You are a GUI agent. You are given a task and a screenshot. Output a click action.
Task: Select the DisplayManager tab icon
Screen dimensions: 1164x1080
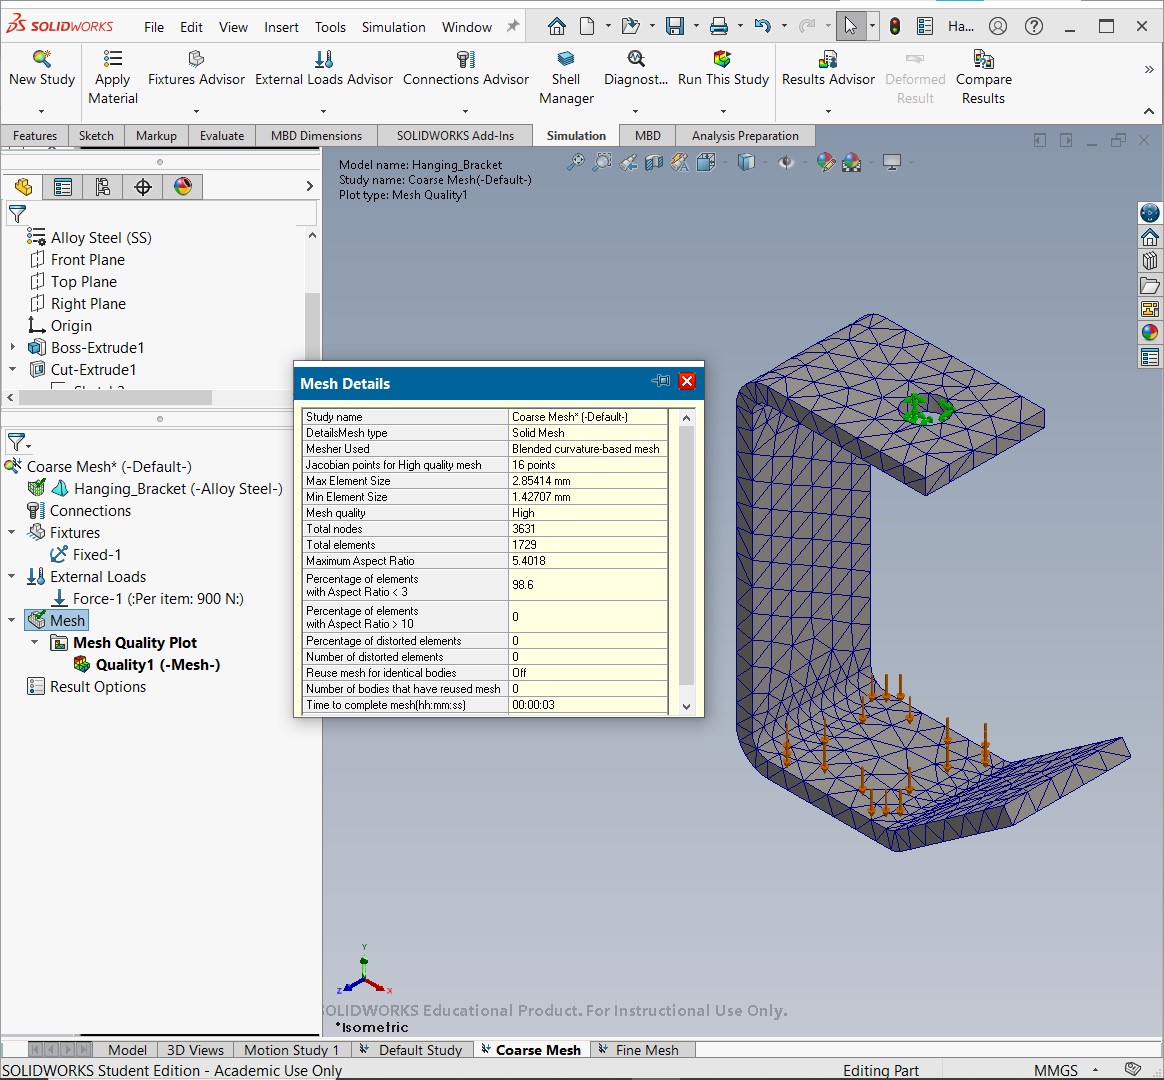pyautogui.click(x=183, y=186)
